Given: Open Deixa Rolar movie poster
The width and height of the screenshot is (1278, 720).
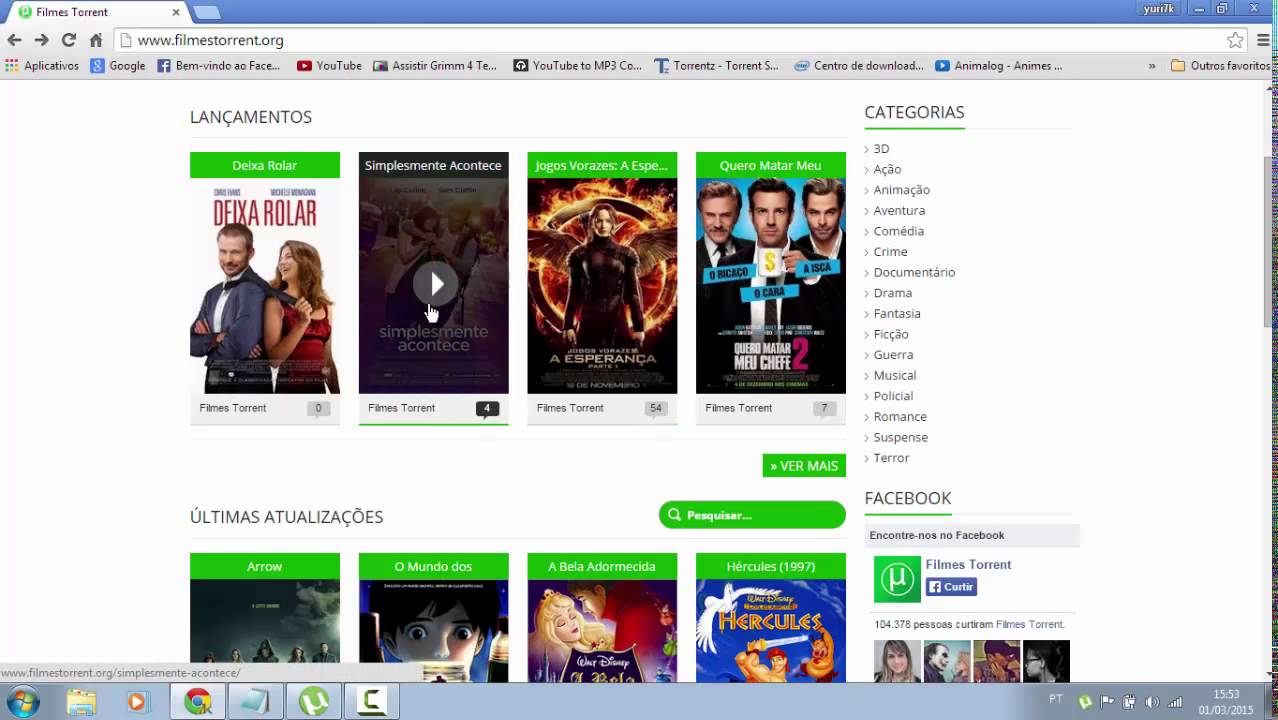Looking at the screenshot, I should coord(265,286).
